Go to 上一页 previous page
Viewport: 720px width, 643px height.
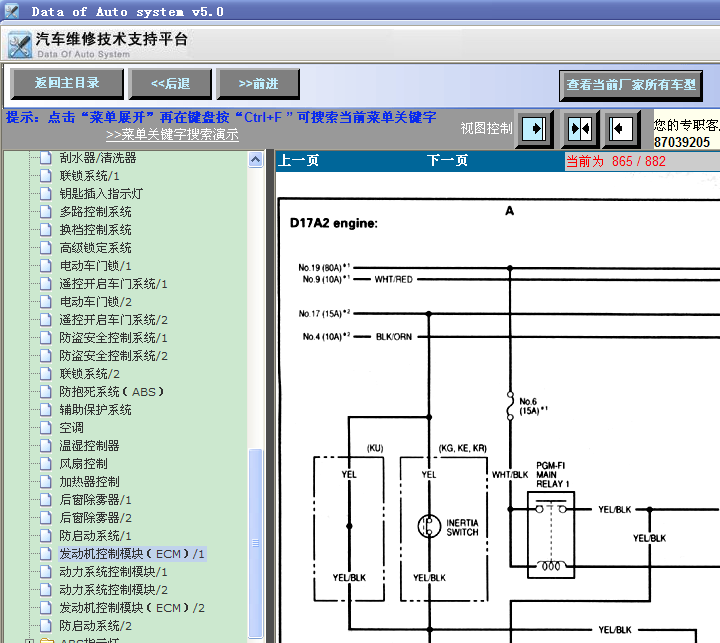pyautogui.click(x=298, y=161)
